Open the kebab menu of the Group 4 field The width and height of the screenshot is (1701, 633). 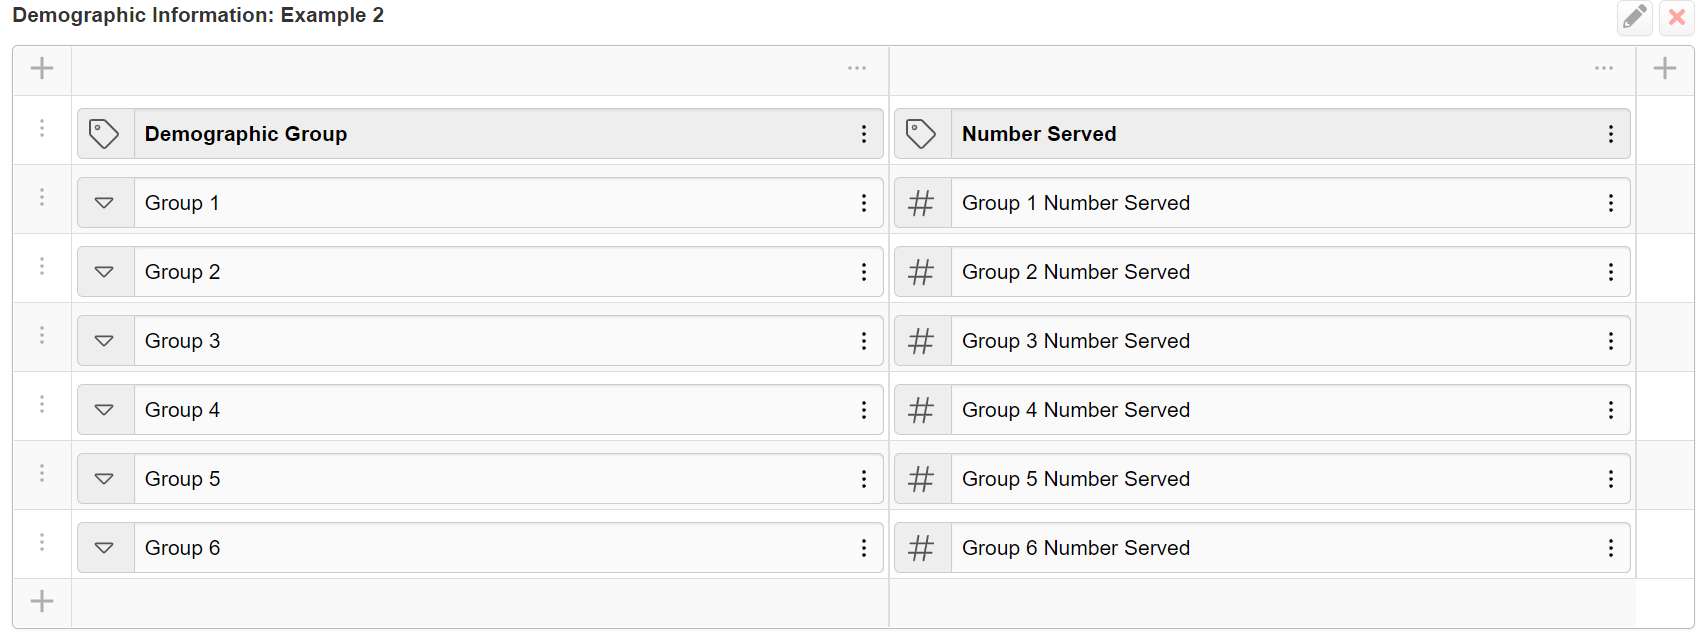[x=864, y=410]
